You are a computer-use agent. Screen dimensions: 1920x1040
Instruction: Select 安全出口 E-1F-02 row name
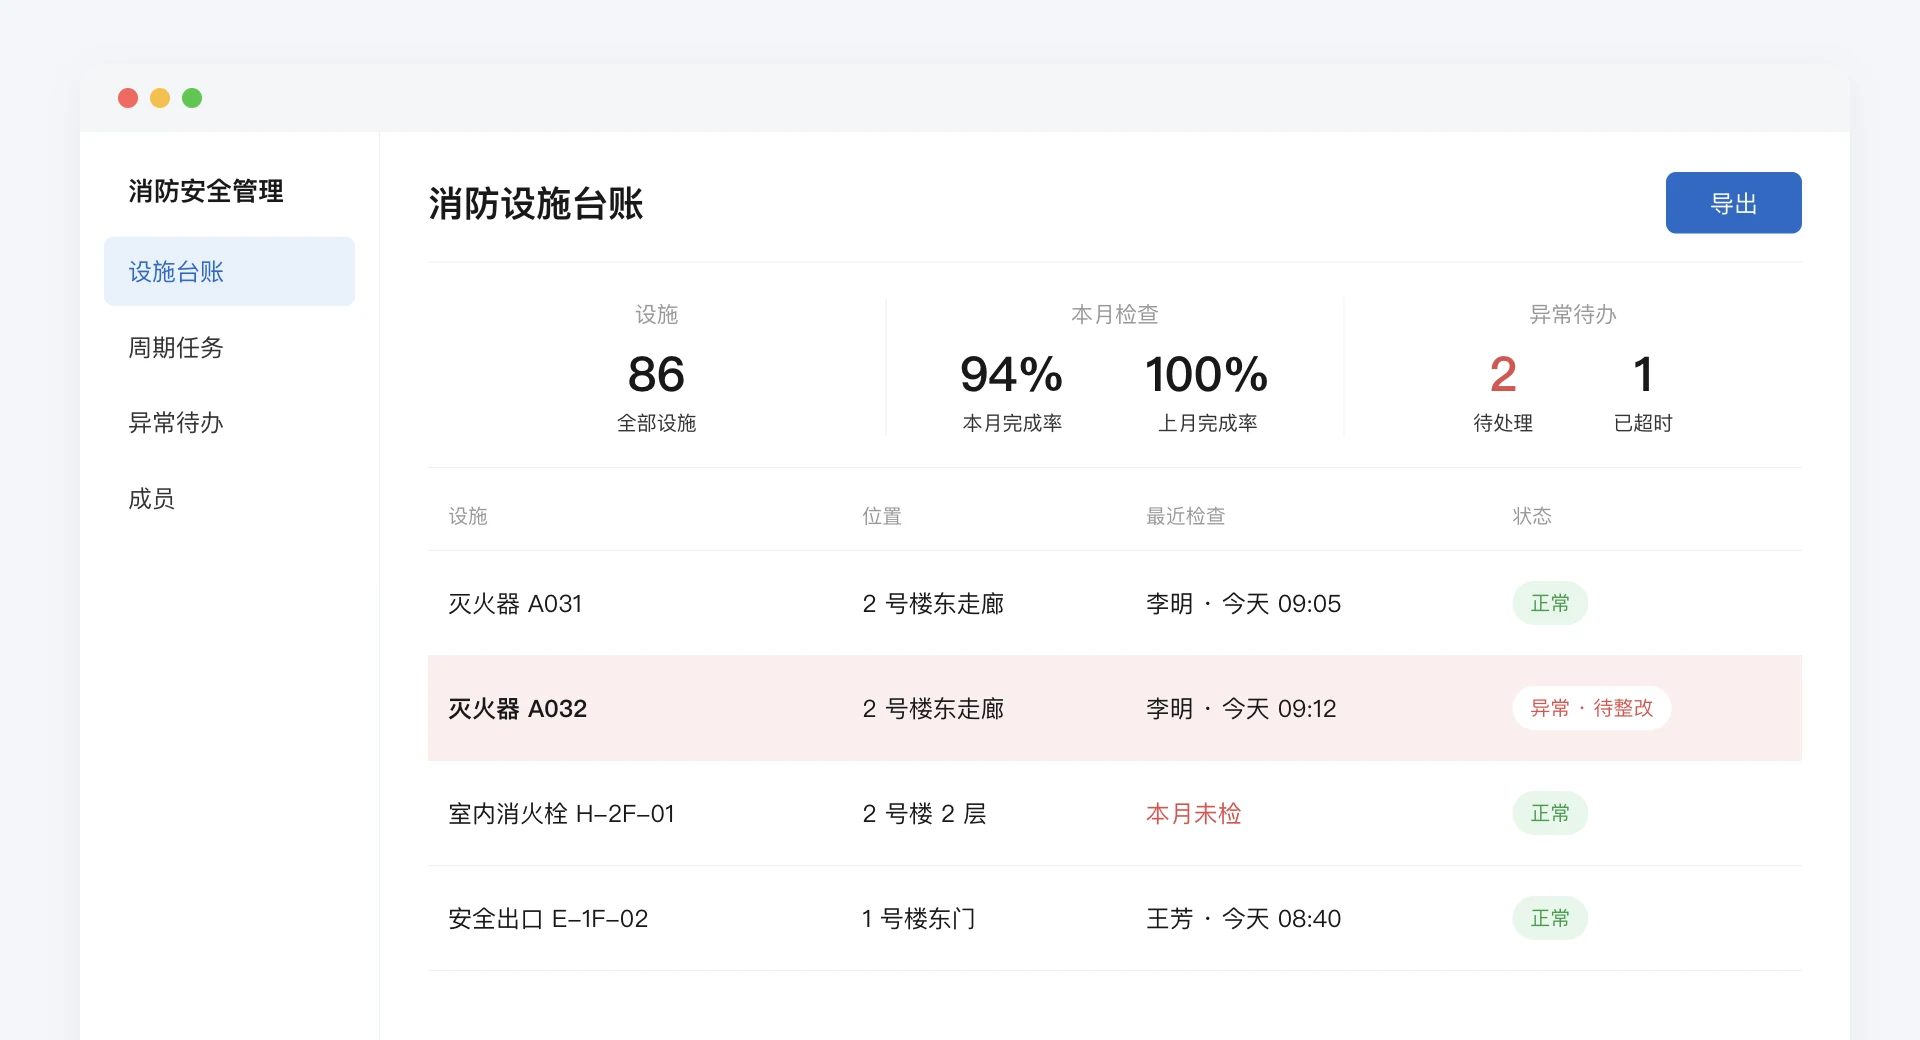548,918
